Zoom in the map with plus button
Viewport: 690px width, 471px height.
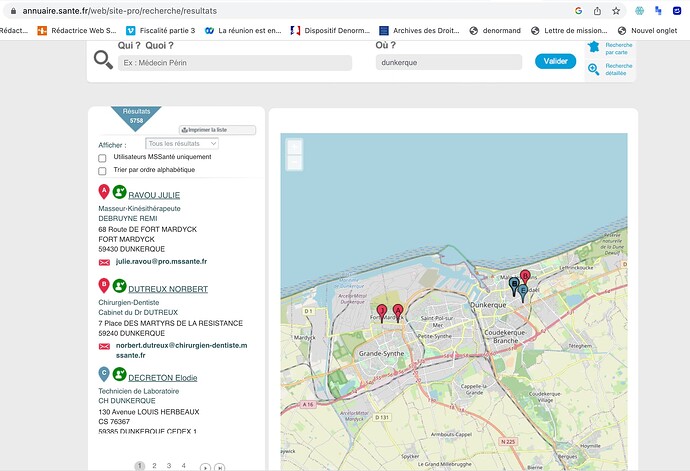[x=294, y=147]
